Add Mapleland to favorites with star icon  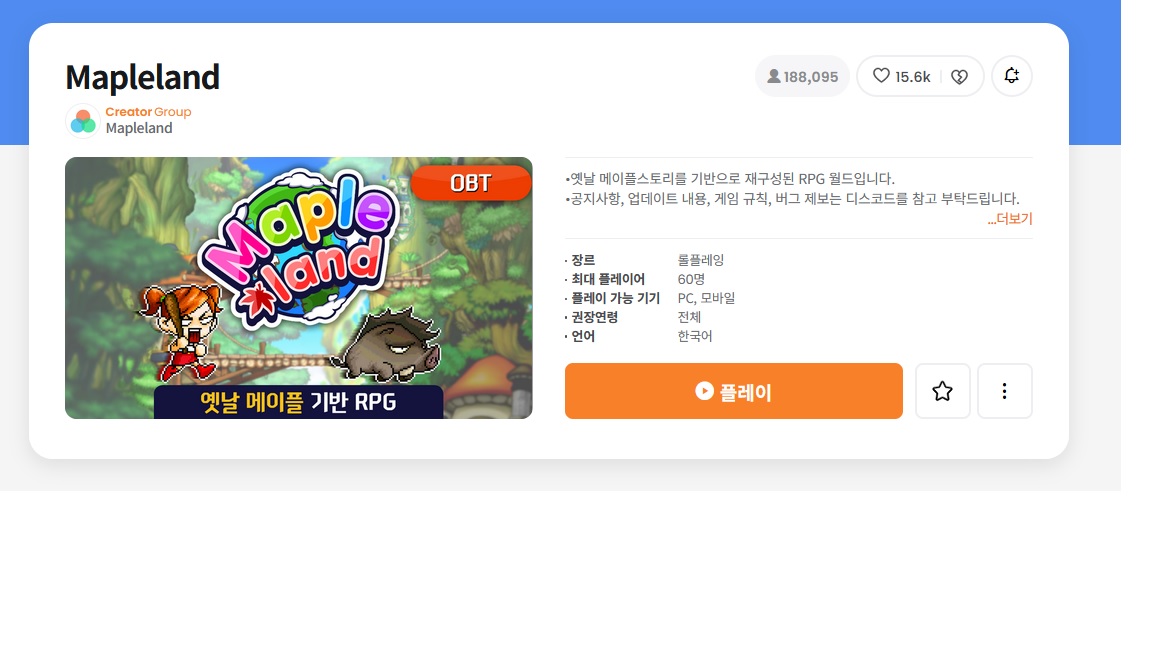click(943, 391)
